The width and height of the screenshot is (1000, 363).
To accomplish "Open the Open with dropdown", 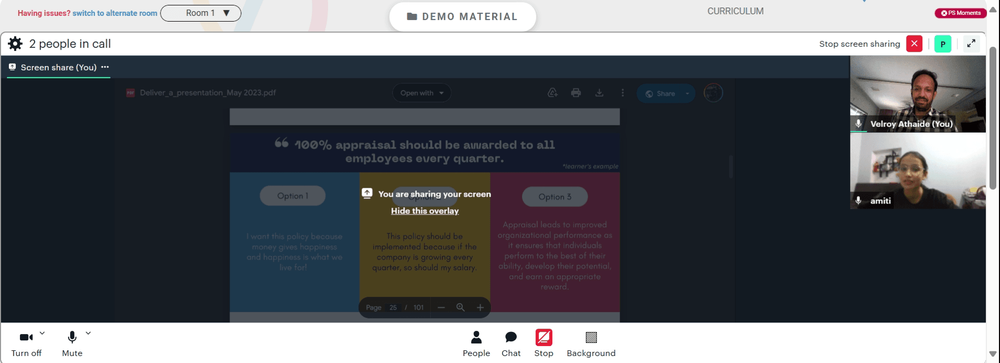I will click(422, 93).
